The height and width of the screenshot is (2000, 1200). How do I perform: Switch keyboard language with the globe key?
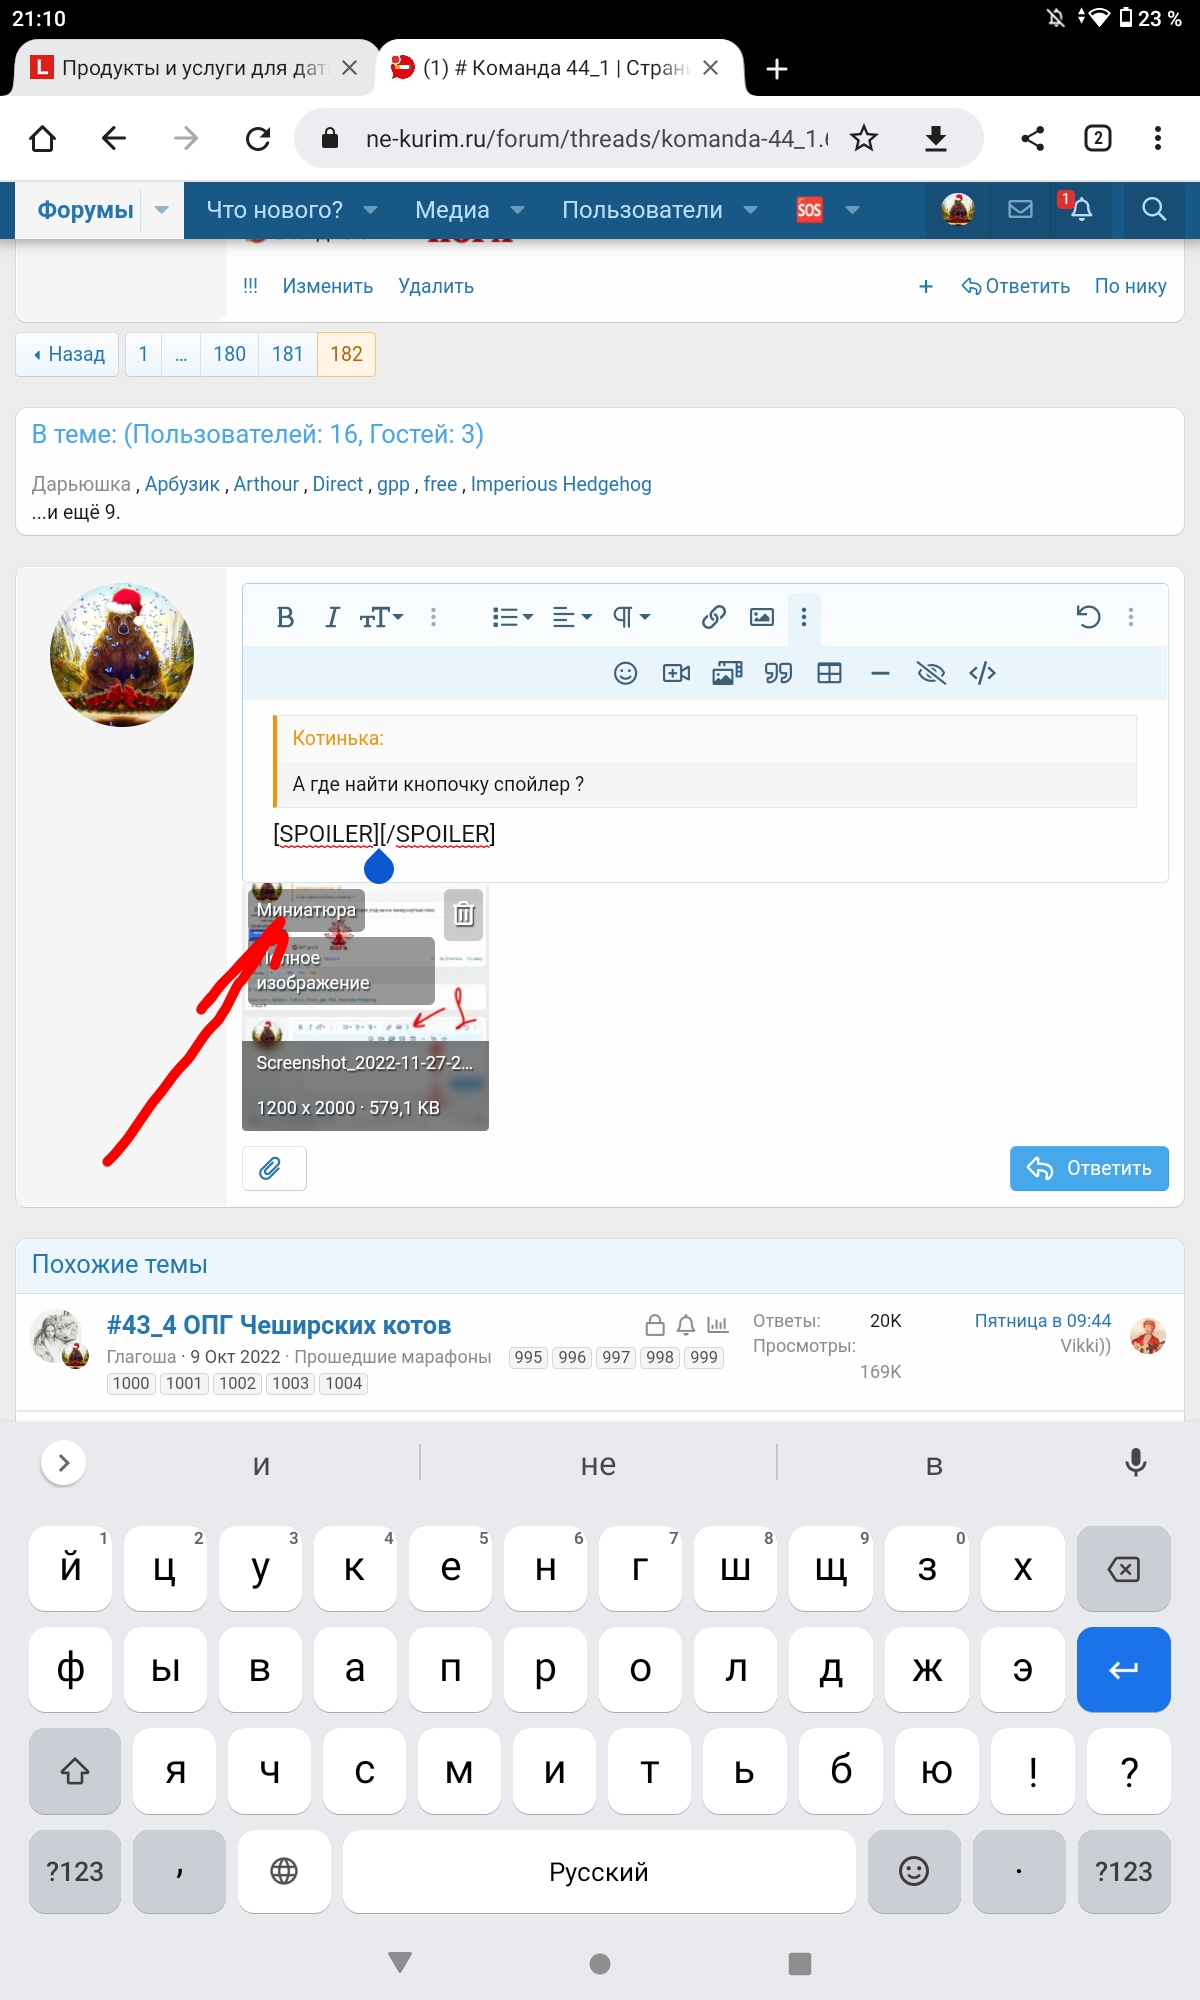284,1871
